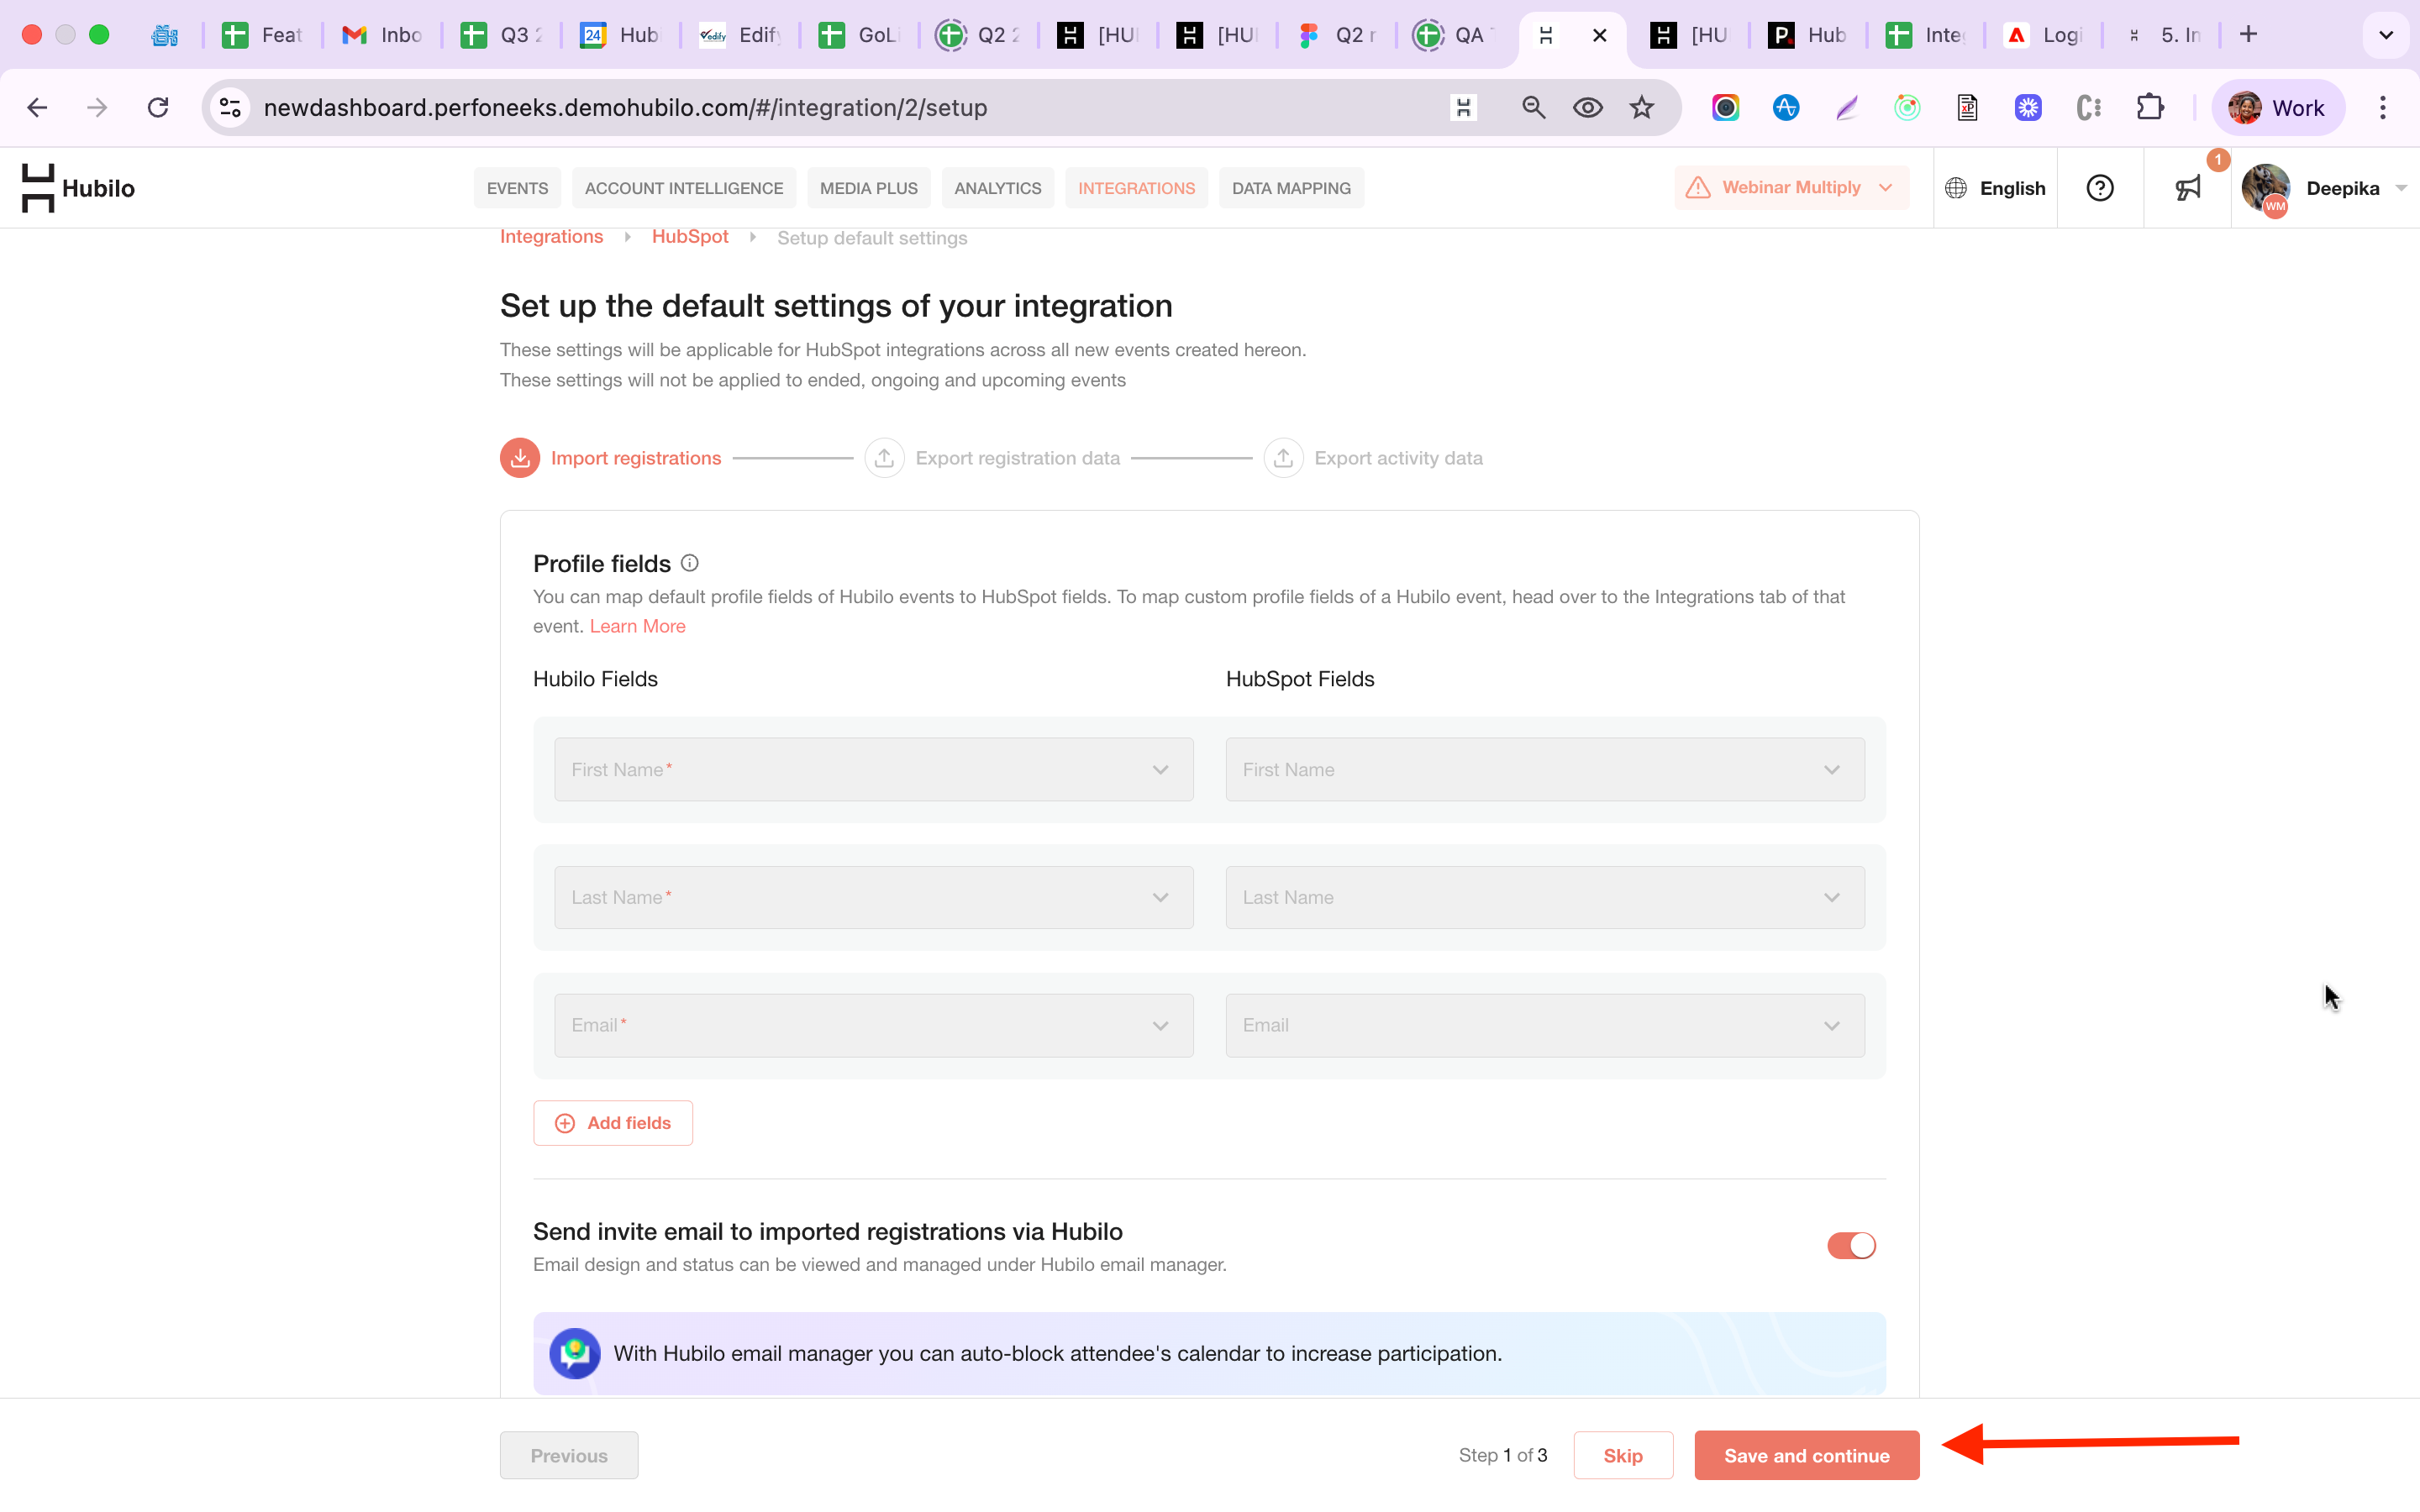The width and height of the screenshot is (2420, 1512).
Task: Open HubSpot First Name field dropdown
Action: (1545, 769)
